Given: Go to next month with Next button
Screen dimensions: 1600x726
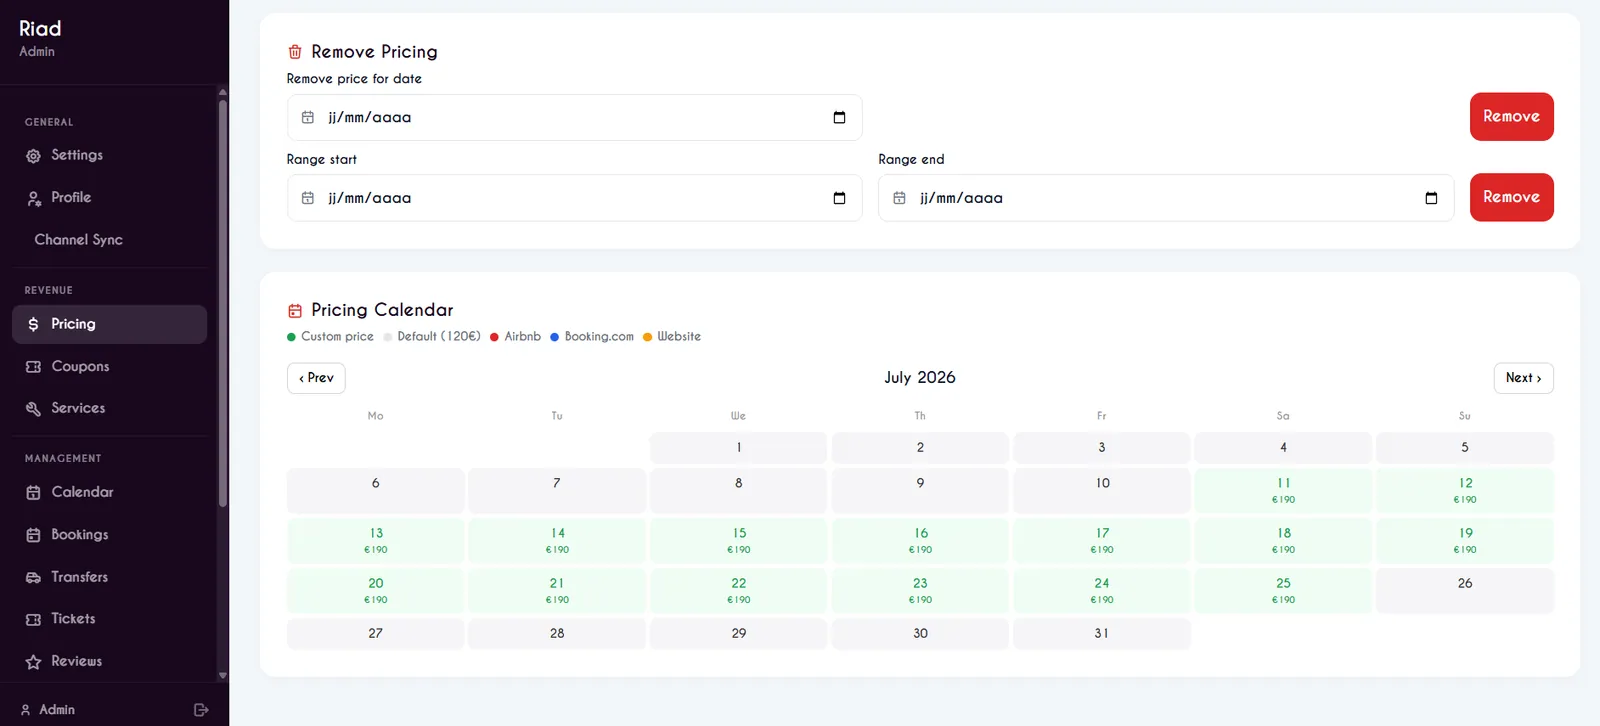Looking at the screenshot, I should (1523, 378).
